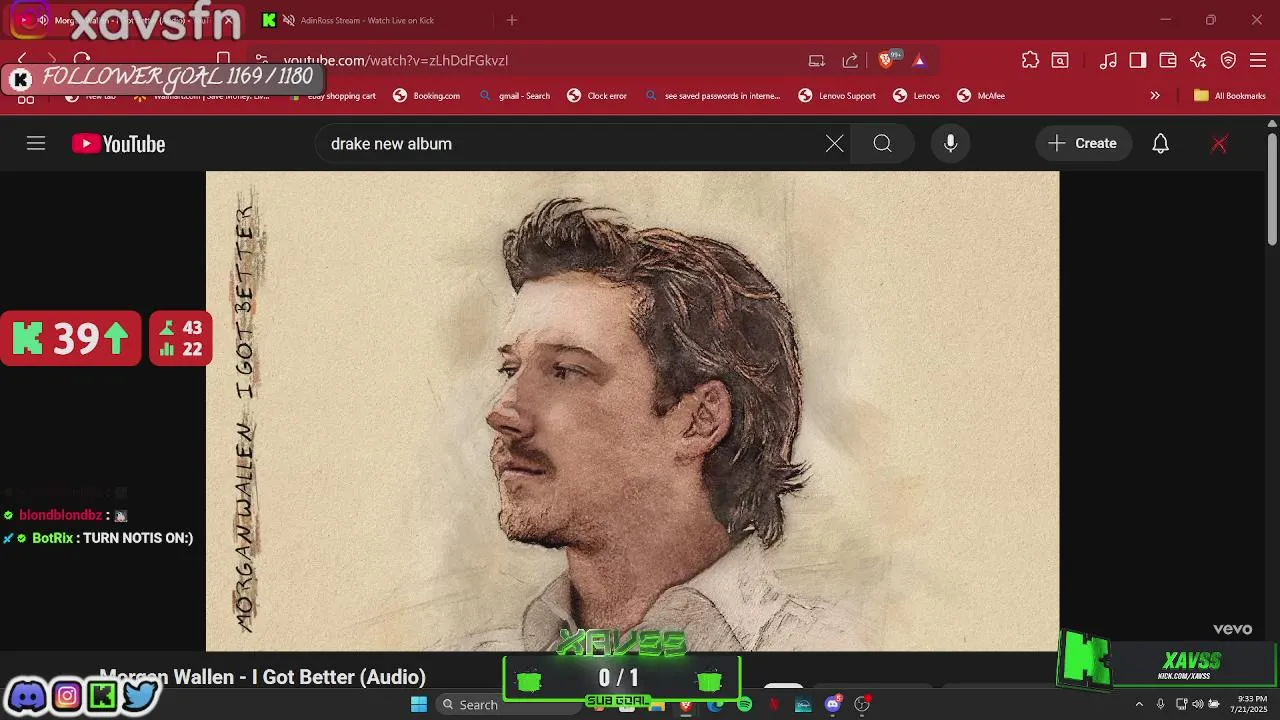The width and height of the screenshot is (1280, 720).
Task: Open Leo AI sparkle icon
Action: [x=1198, y=60]
